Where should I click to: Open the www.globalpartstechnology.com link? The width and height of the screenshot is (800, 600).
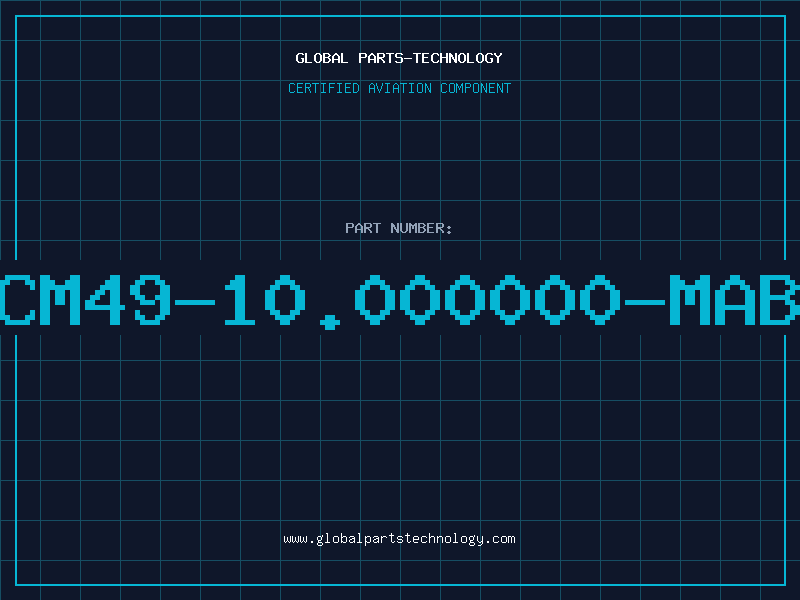tap(399, 539)
